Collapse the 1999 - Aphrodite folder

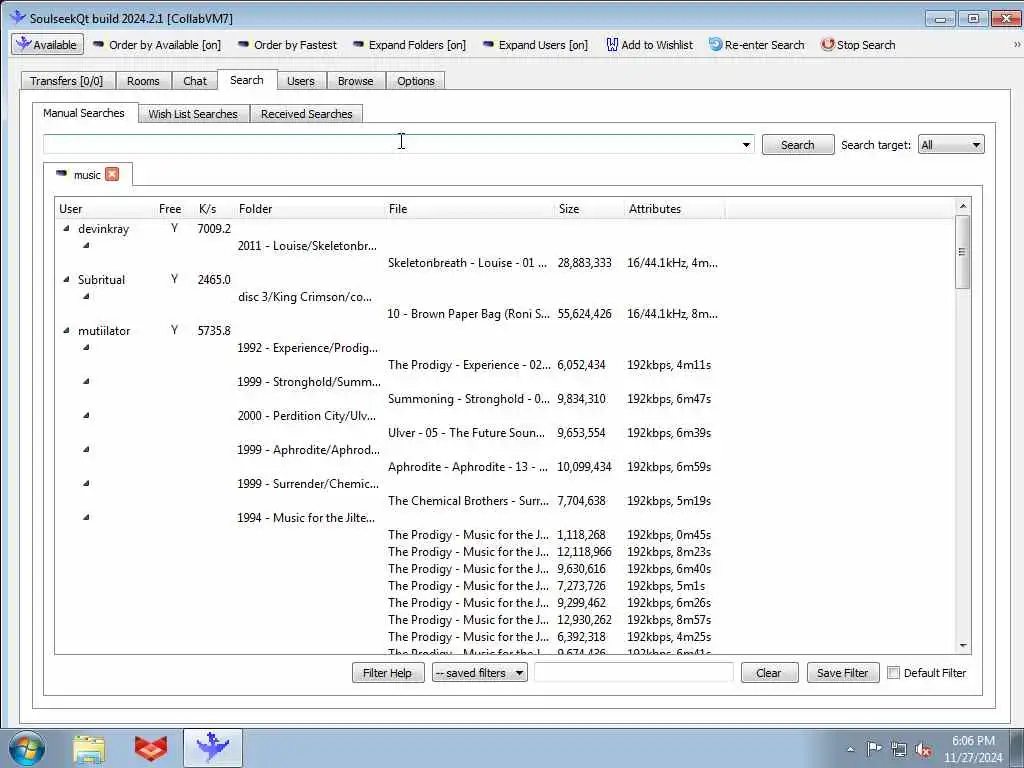point(86,449)
